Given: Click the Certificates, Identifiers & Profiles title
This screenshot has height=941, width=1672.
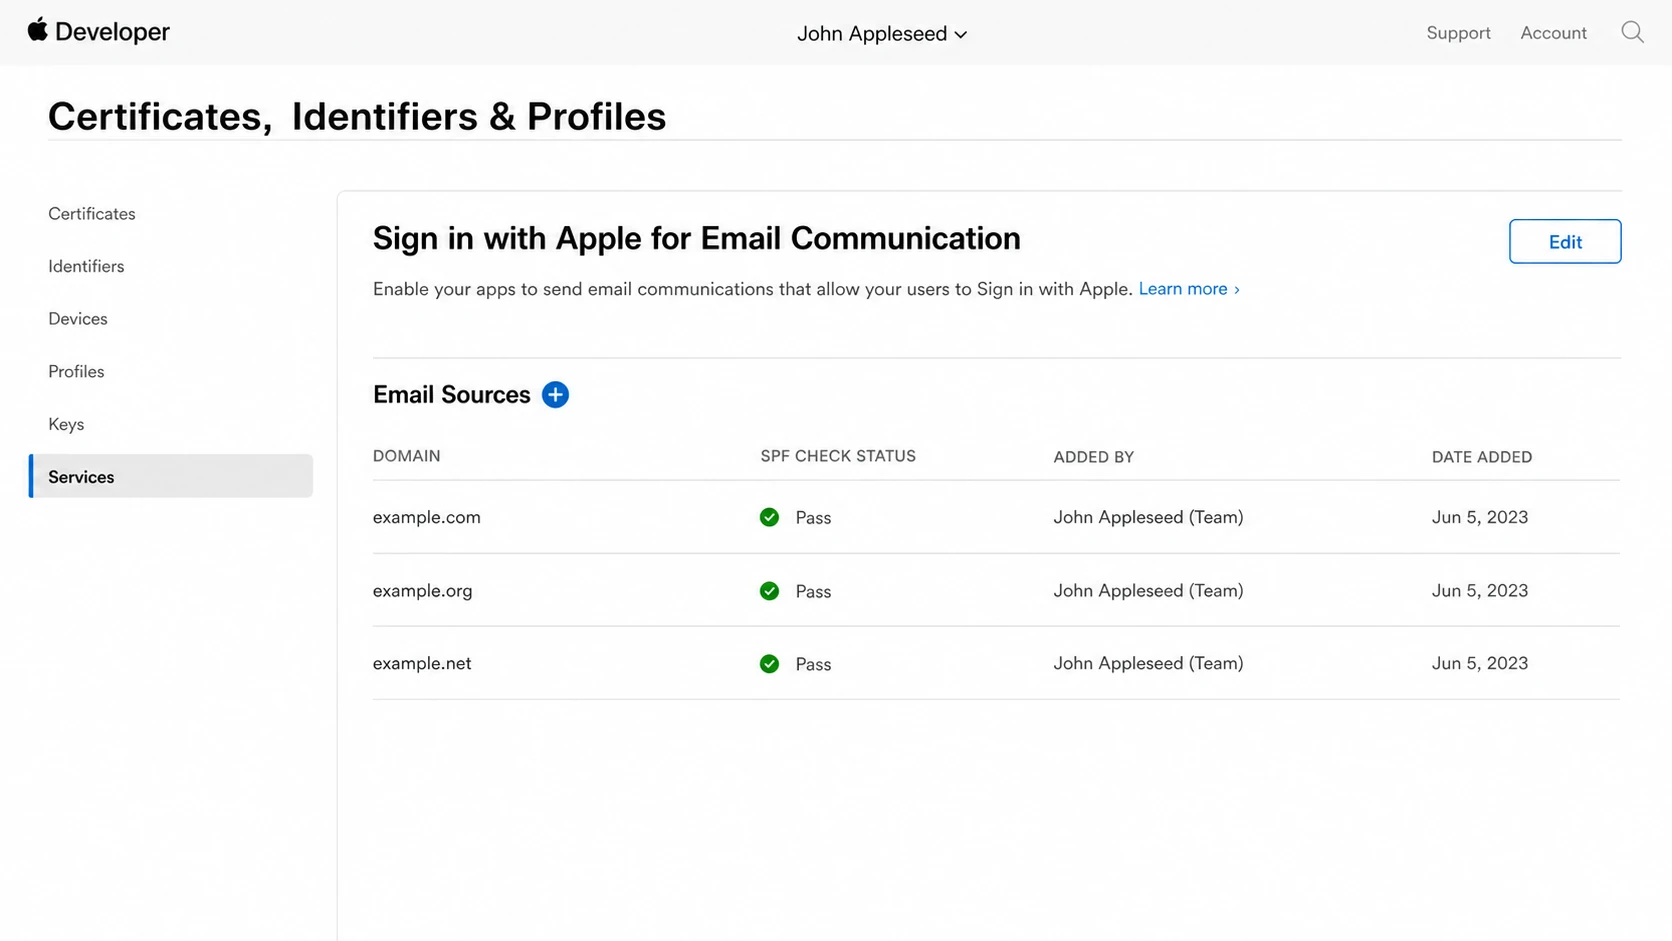Looking at the screenshot, I should coord(357,117).
